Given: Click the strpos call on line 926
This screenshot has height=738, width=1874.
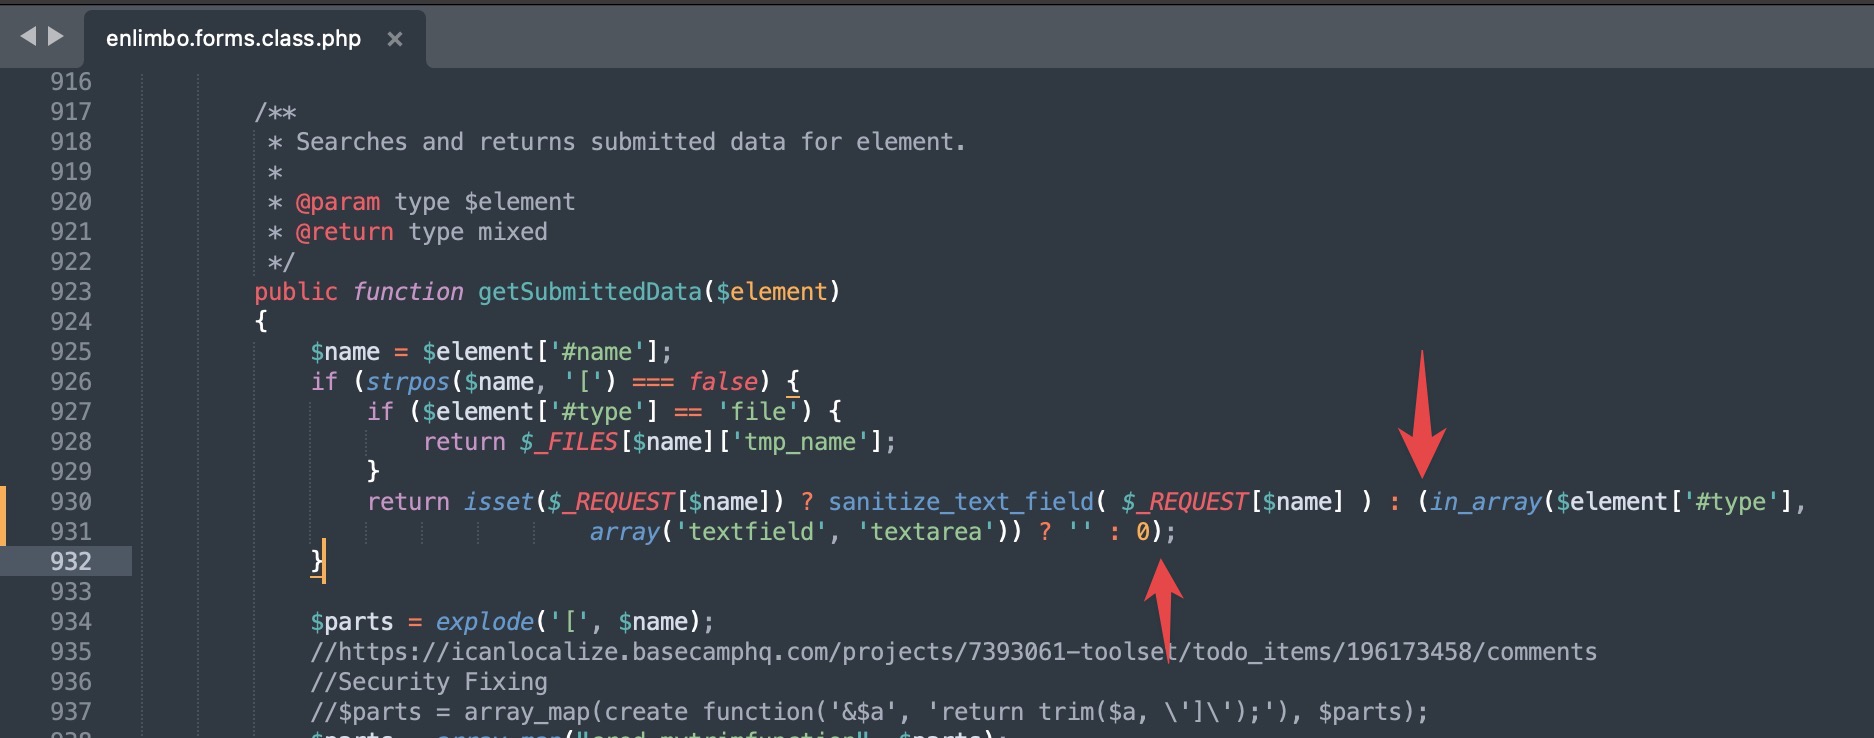Looking at the screenshot, I should click(407, 382).
